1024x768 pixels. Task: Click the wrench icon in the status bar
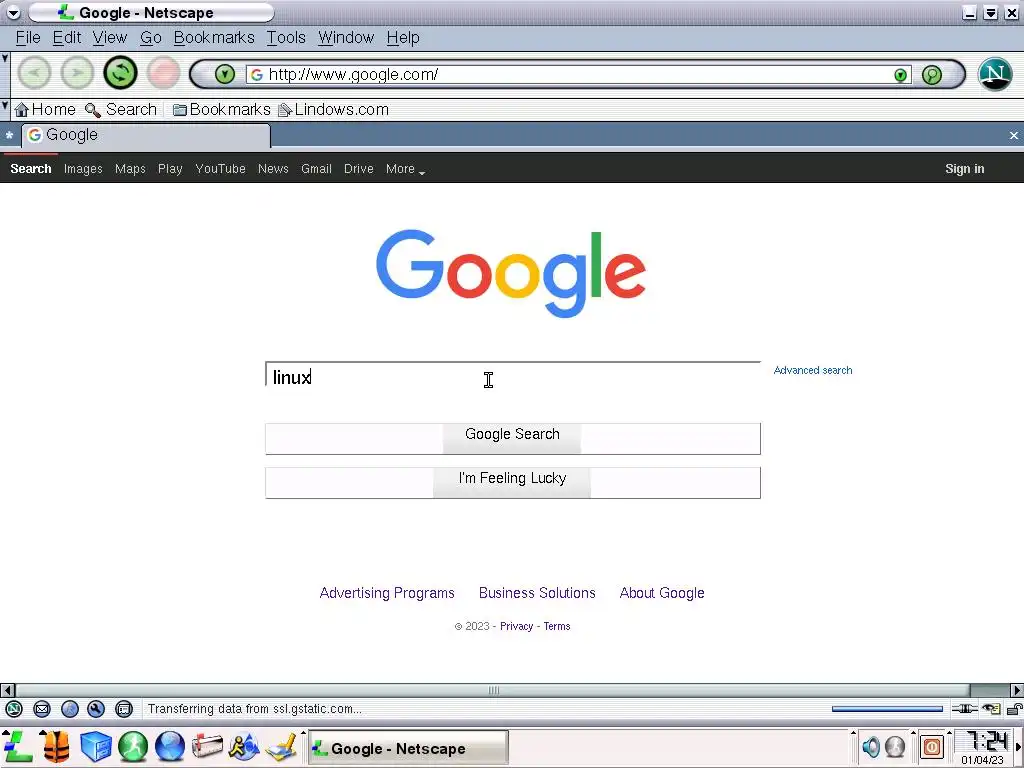click(x=96, y=709)
